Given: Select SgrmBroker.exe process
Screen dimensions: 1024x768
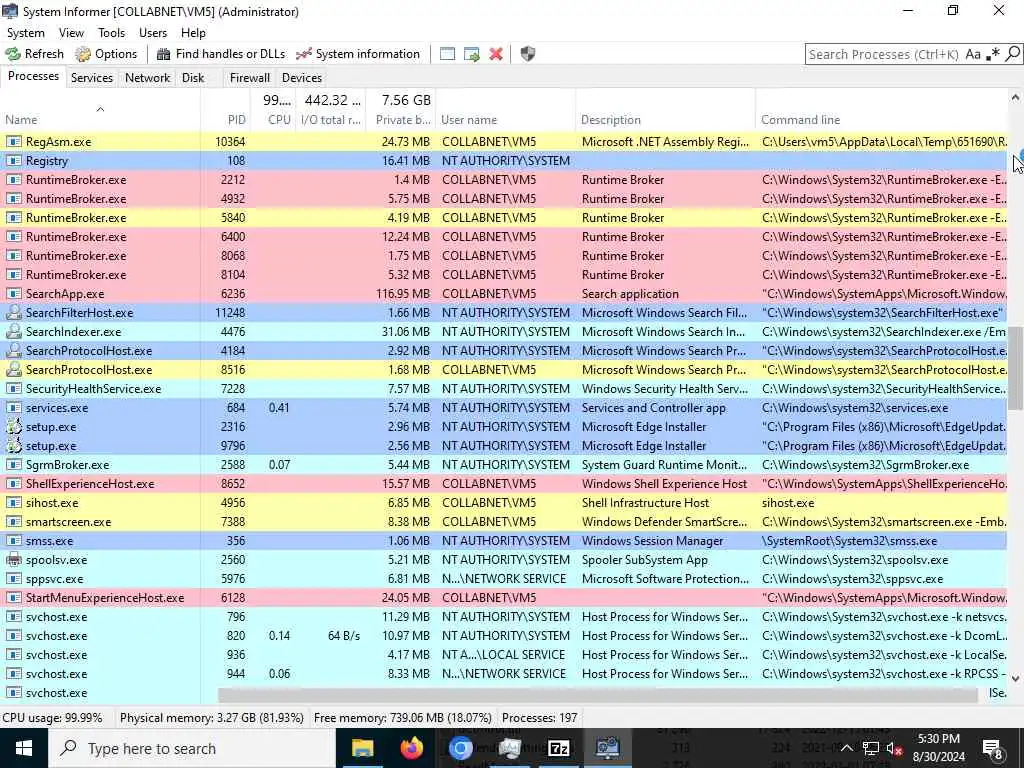Looking at the screenshot, I should click(504, 465).
